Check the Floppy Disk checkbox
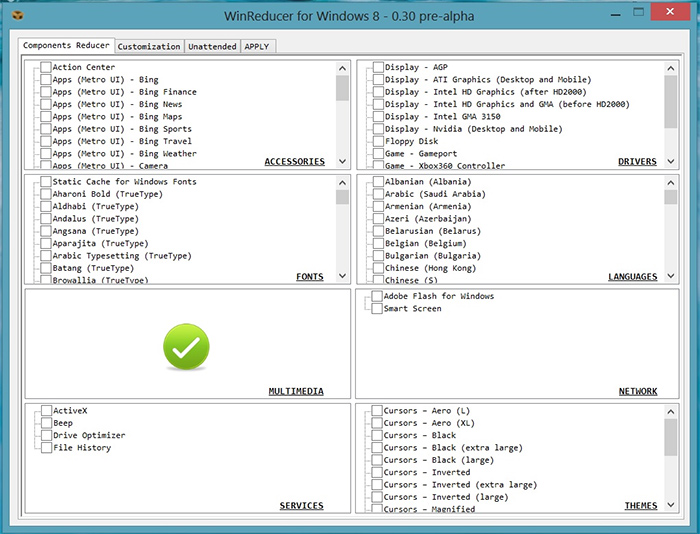The width and height of the screenshot is (700, 534). coord(378,141)
